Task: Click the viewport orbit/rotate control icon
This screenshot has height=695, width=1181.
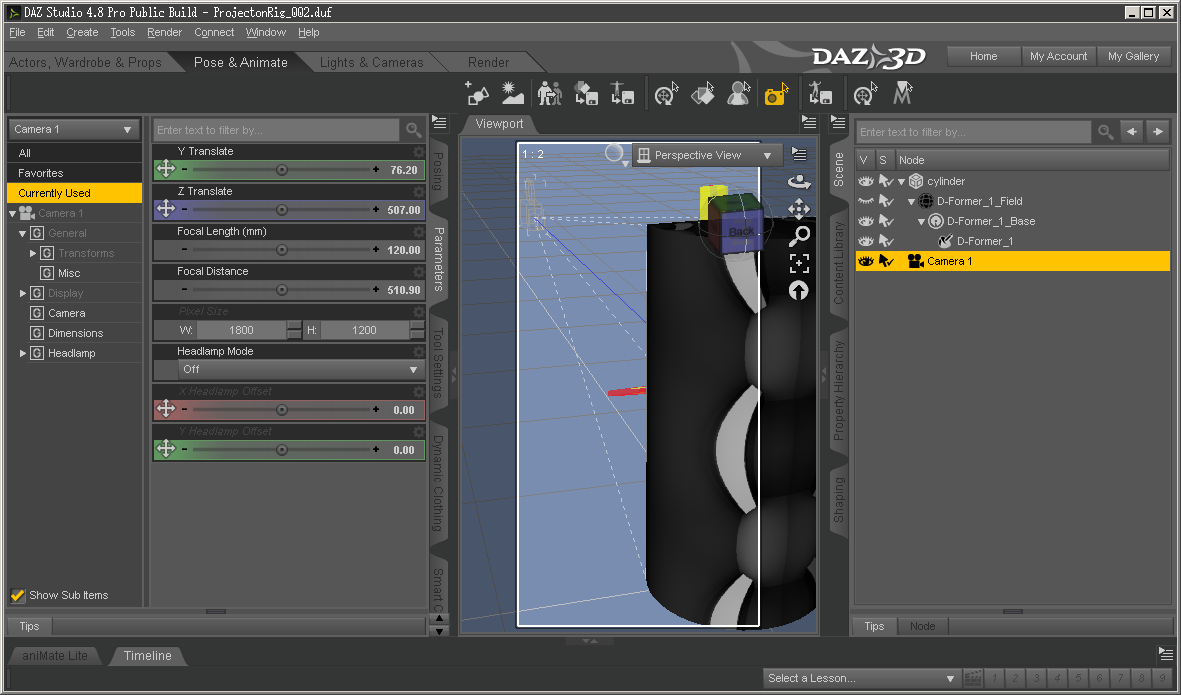Action: pyautogui.click(x=799, y=181)
